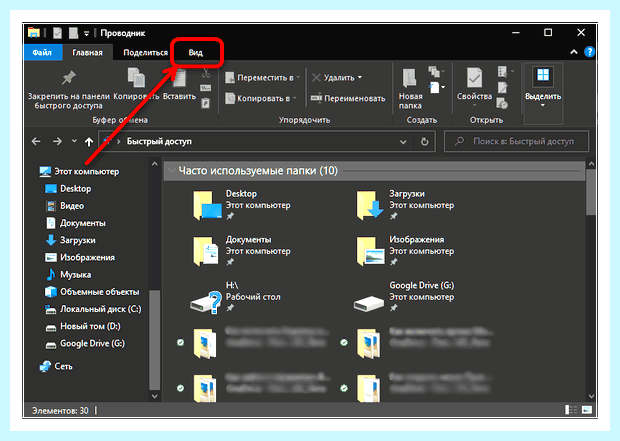Open the recent locations dropdown
This screenshot has width=620, height=441.
click(x=74, y=141)
